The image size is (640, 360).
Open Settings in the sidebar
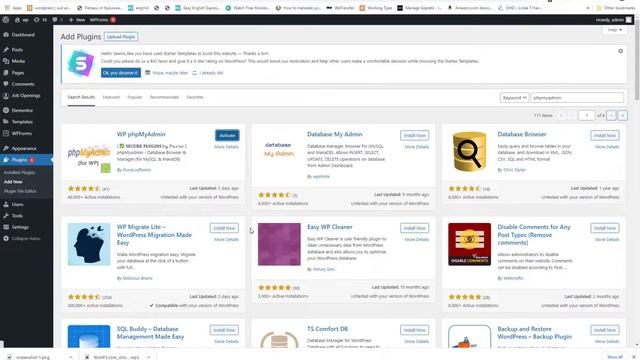pos(20,227)
